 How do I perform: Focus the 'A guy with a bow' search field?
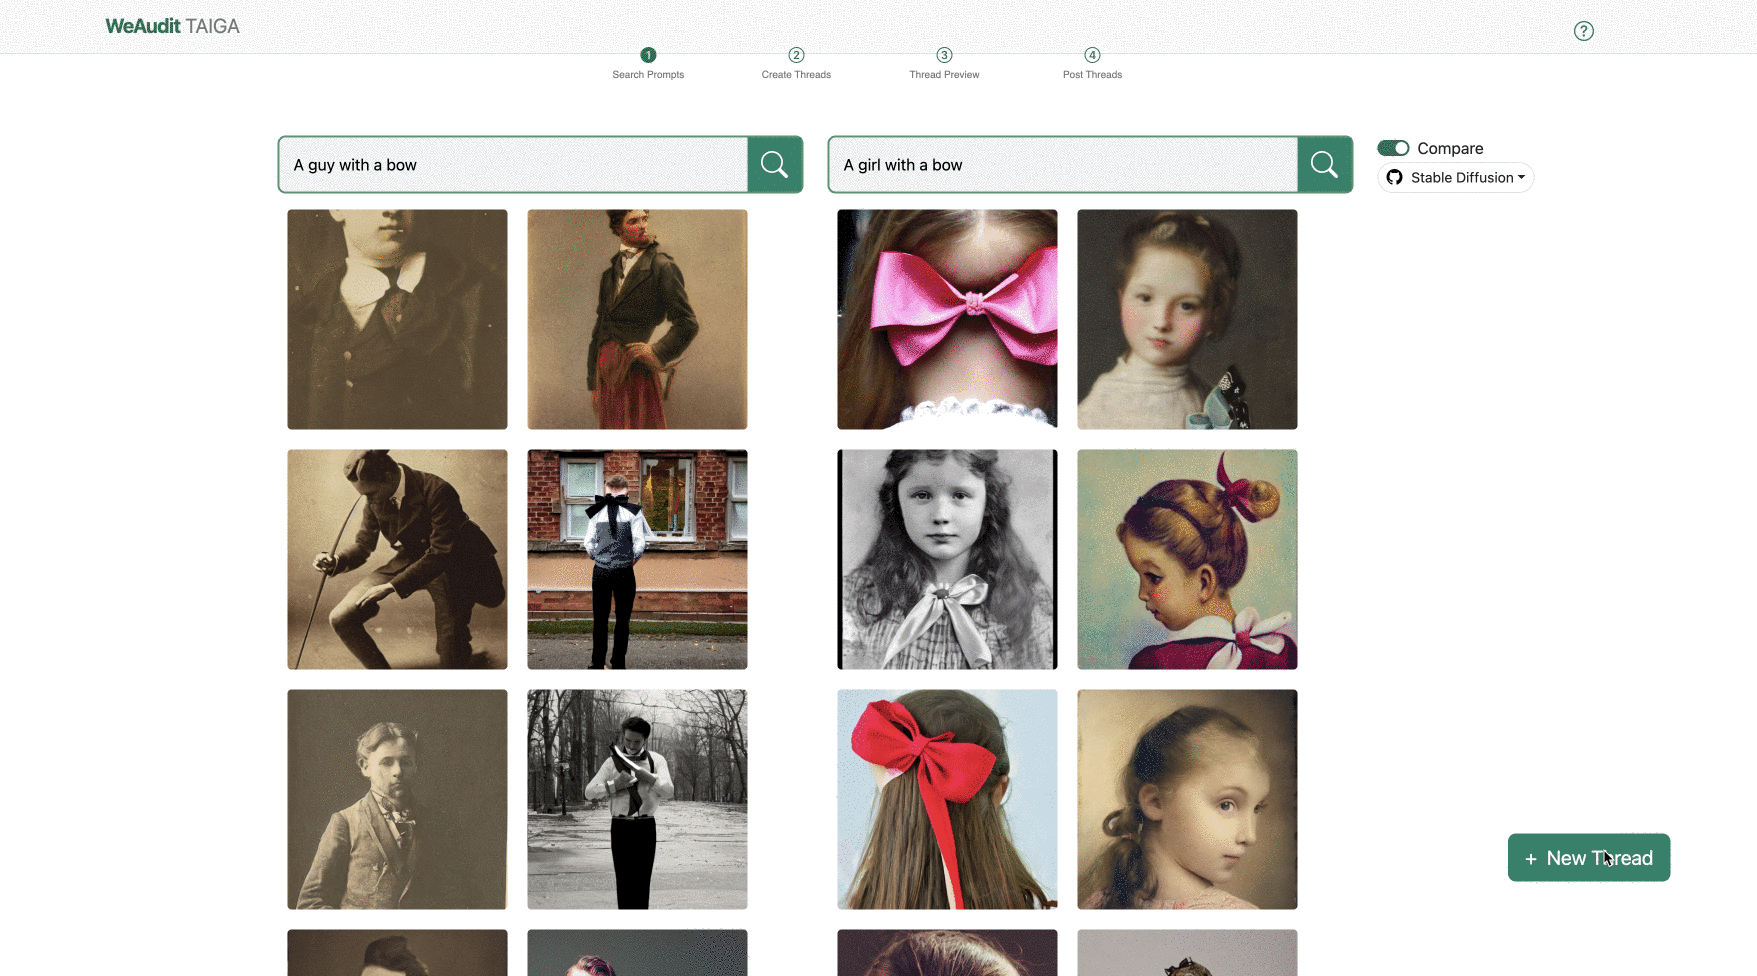(x=513, y=165)
